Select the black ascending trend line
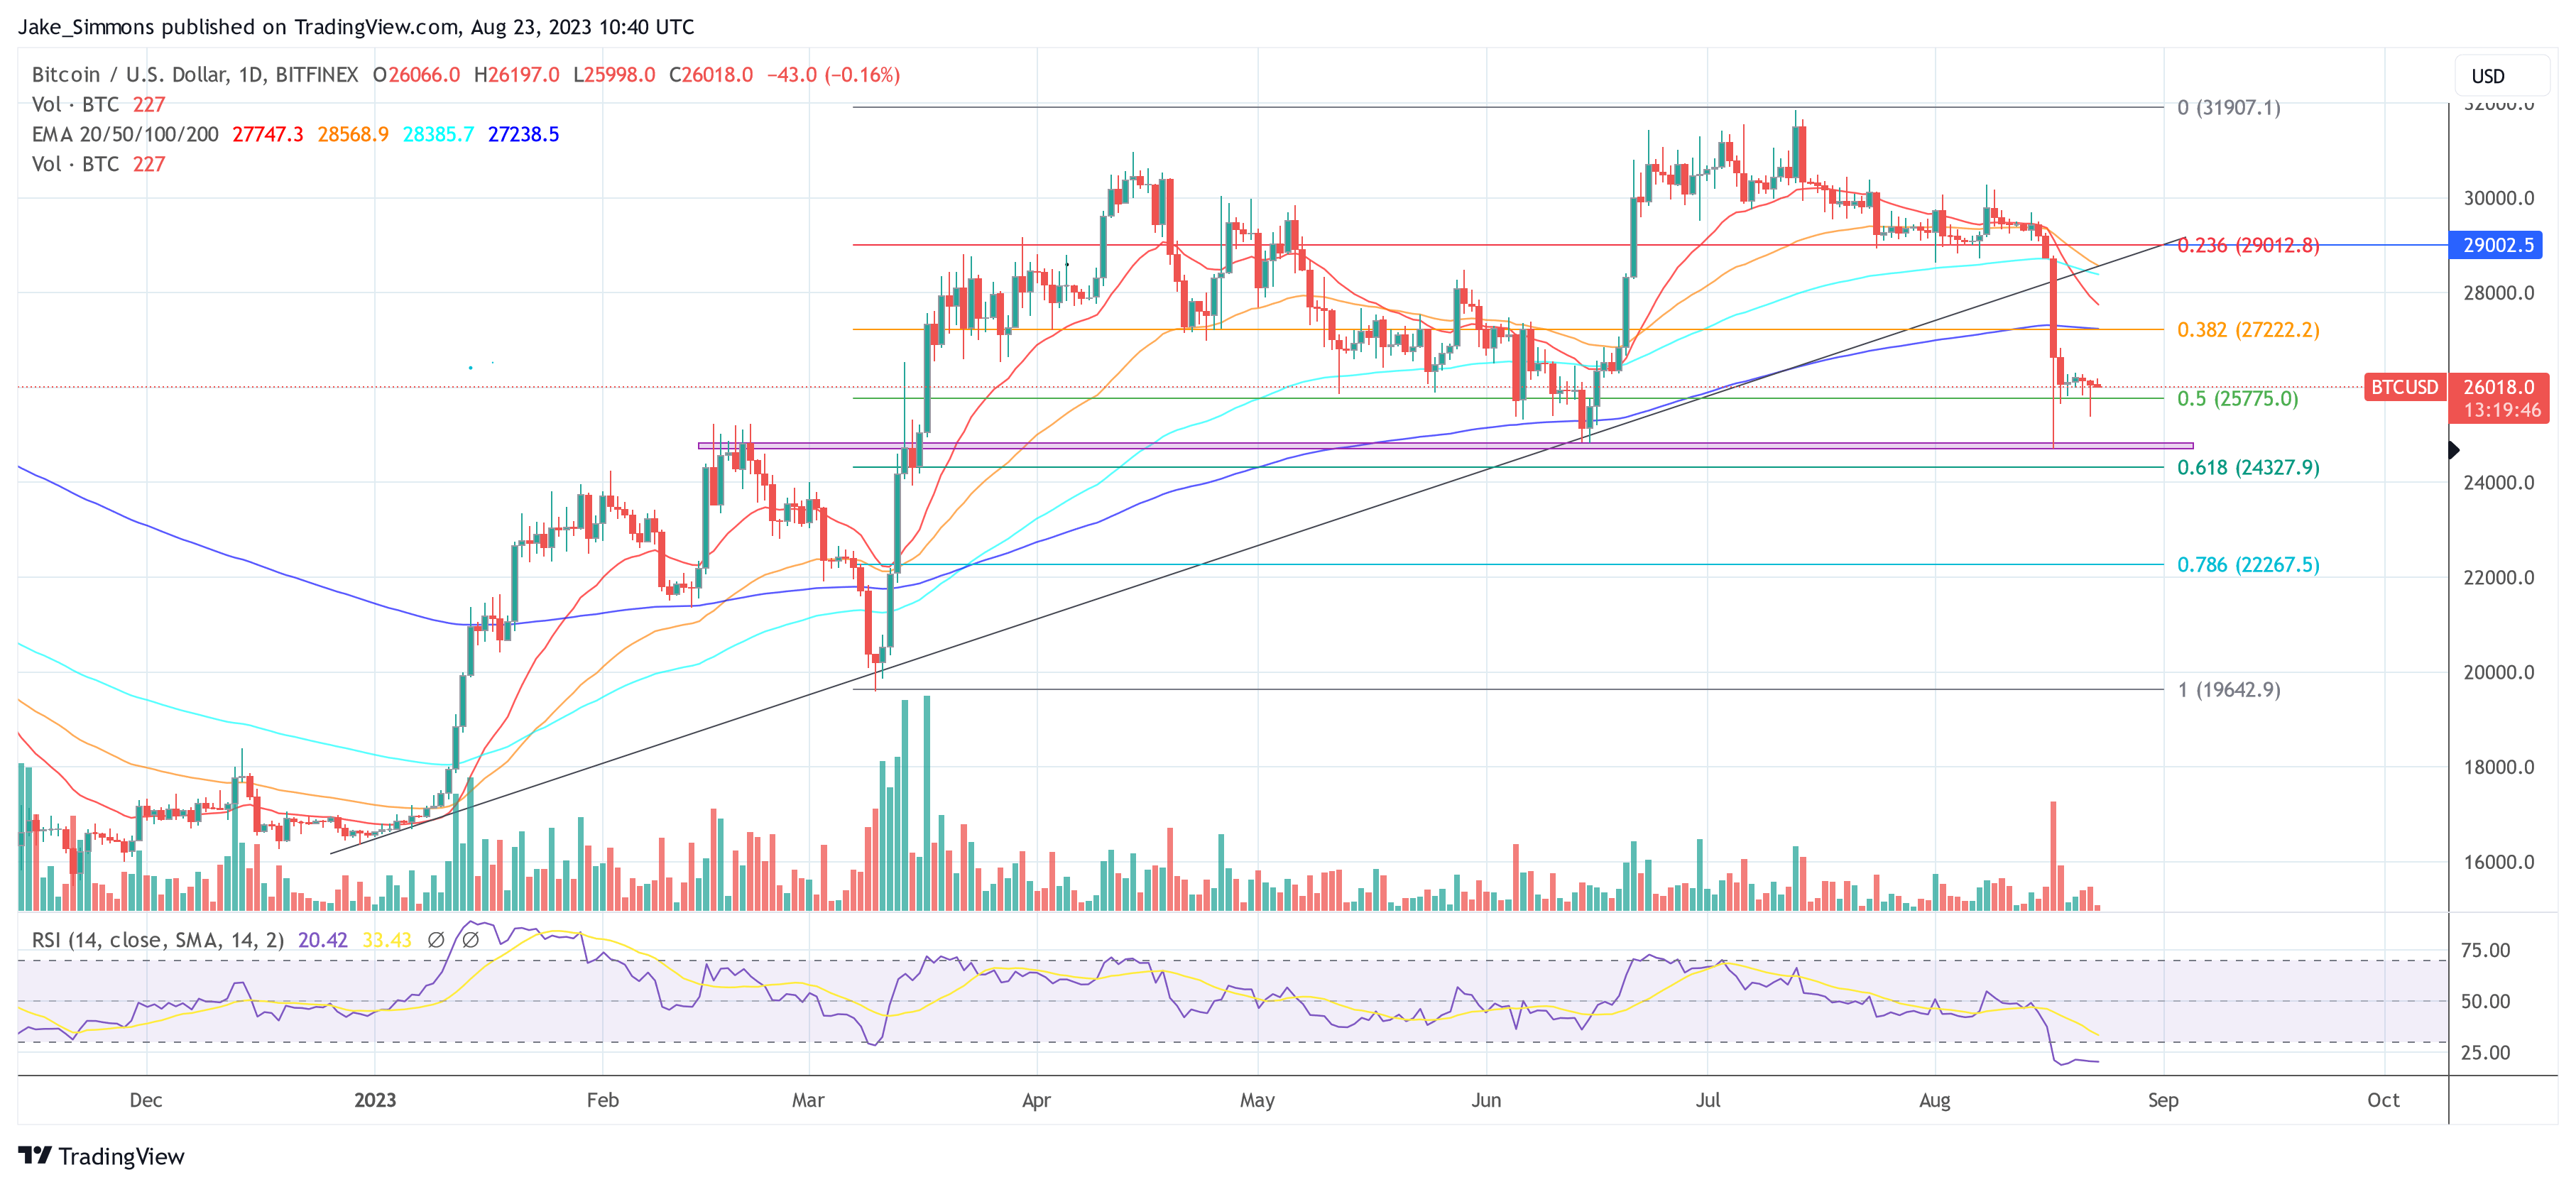 tap(1257, 546)
